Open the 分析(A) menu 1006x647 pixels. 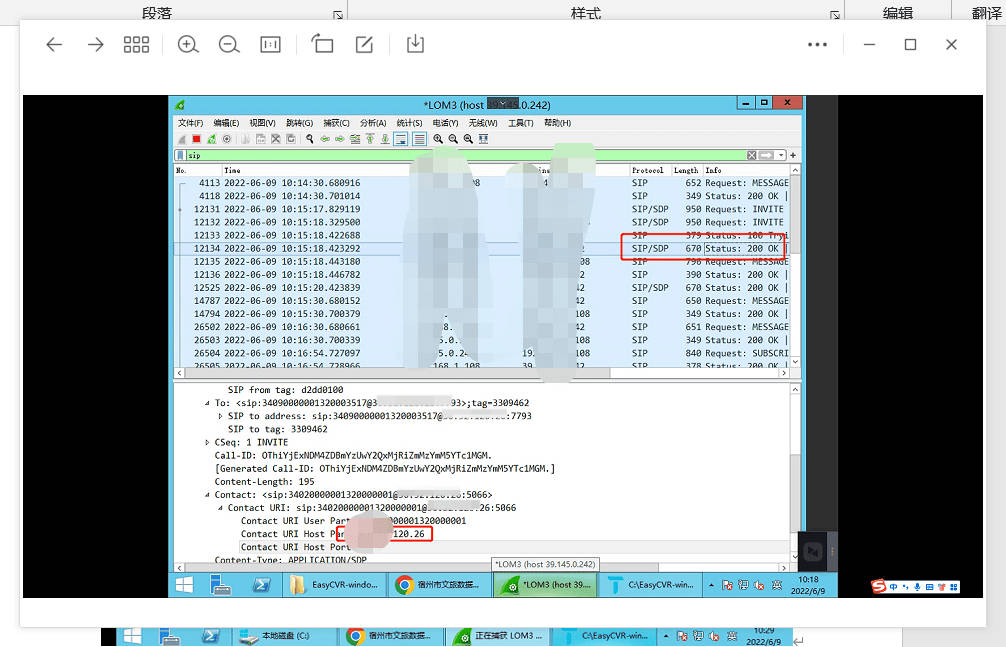tap(373, 123)
